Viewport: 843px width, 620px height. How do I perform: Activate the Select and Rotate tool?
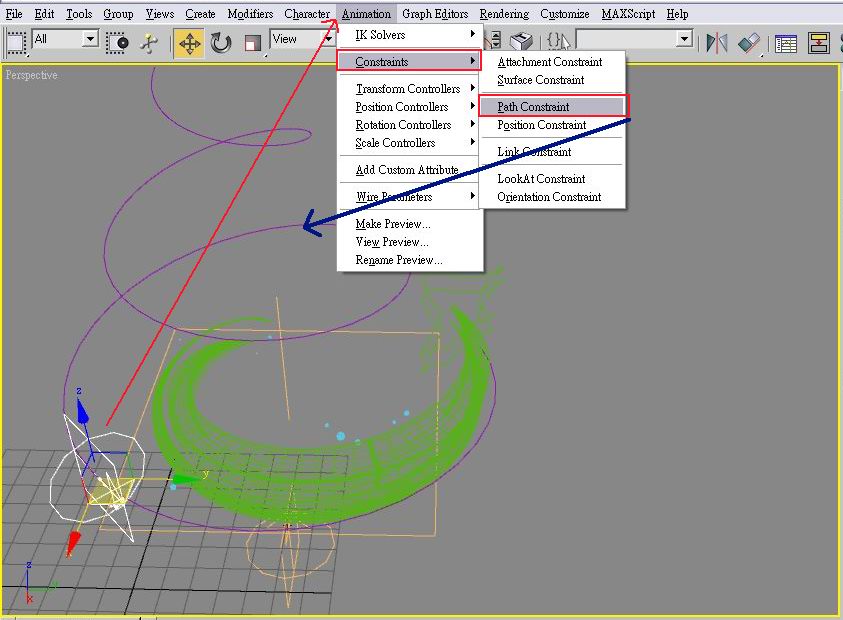(x=221, y=42)
